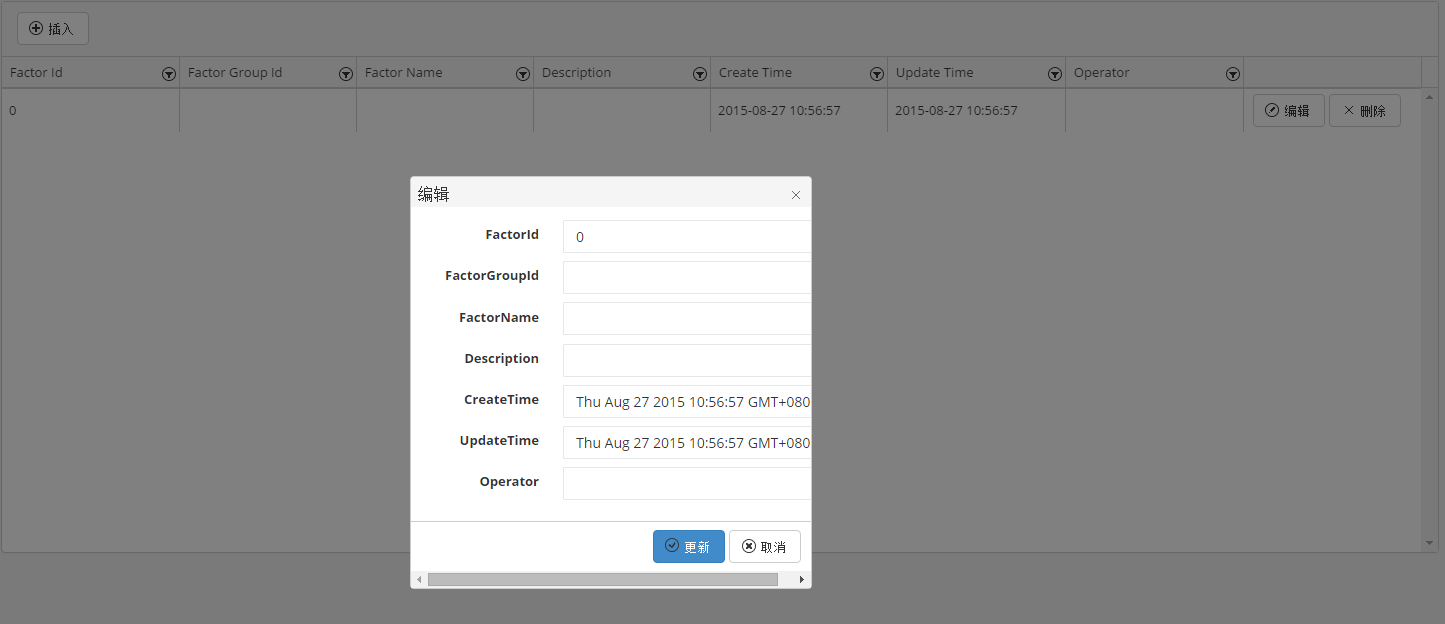
Task: Sort by Create Time column header
Action: point(755,73)
